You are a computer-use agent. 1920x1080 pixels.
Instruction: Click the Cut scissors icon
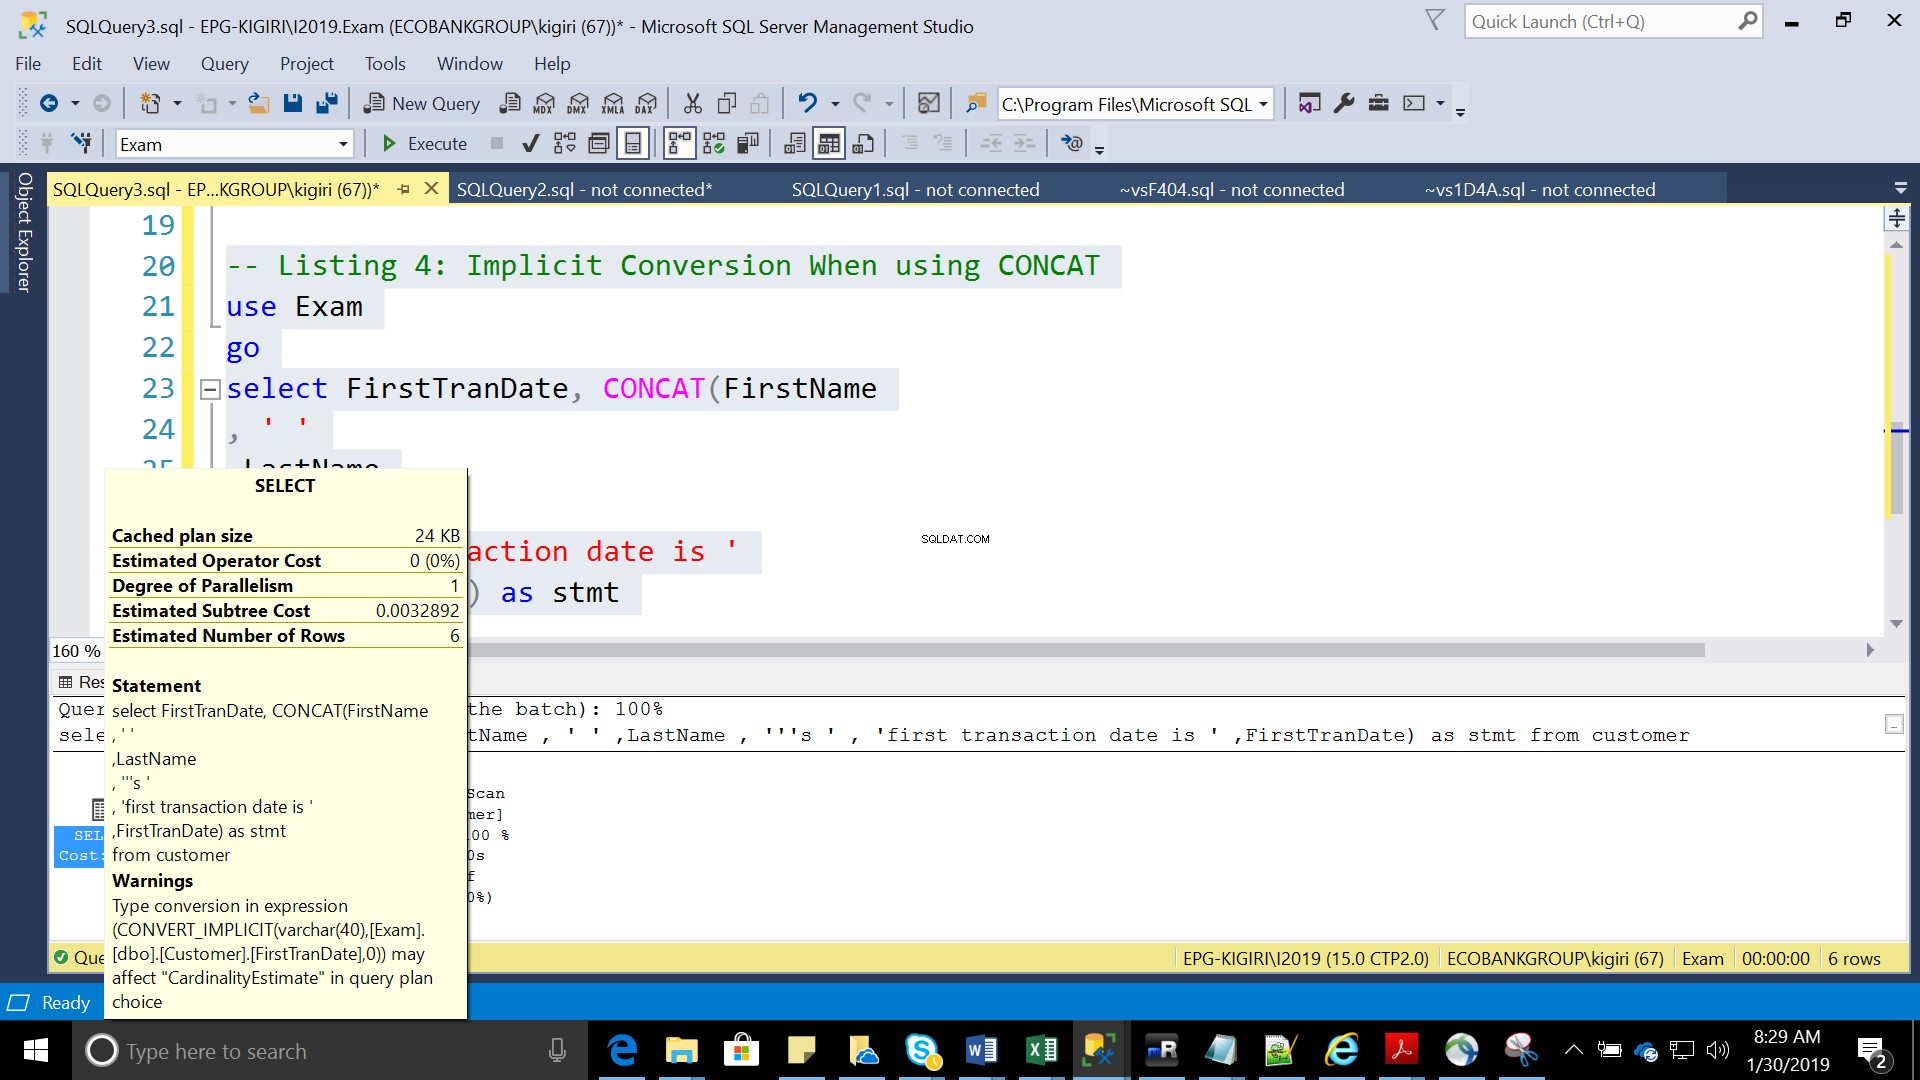(x=693, y=103)
